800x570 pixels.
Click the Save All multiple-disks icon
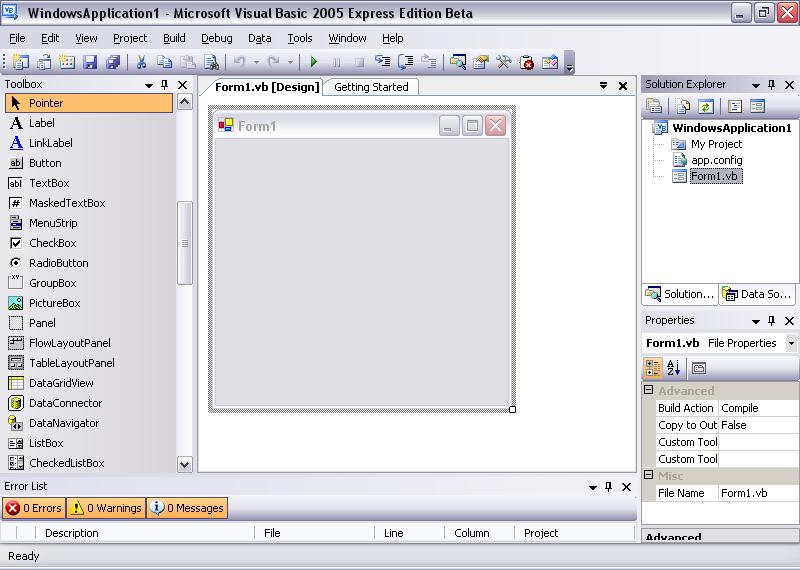(x=113, y=62)
